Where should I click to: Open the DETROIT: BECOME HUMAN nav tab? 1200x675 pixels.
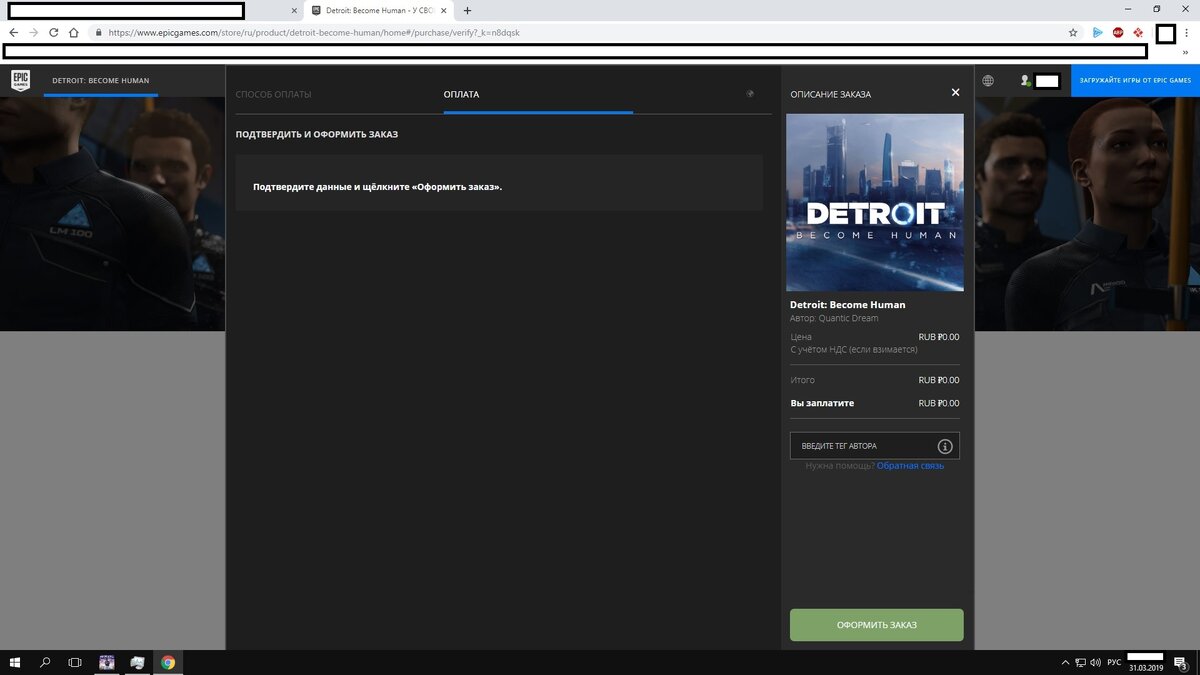click(x=101, y=81)
